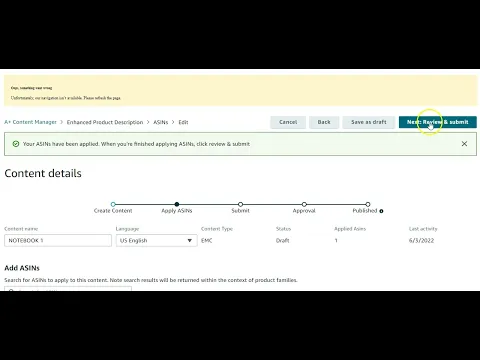The image size is (480, 360).
Task: Click the Applied Asins value 1
Action: click(336, 240)
